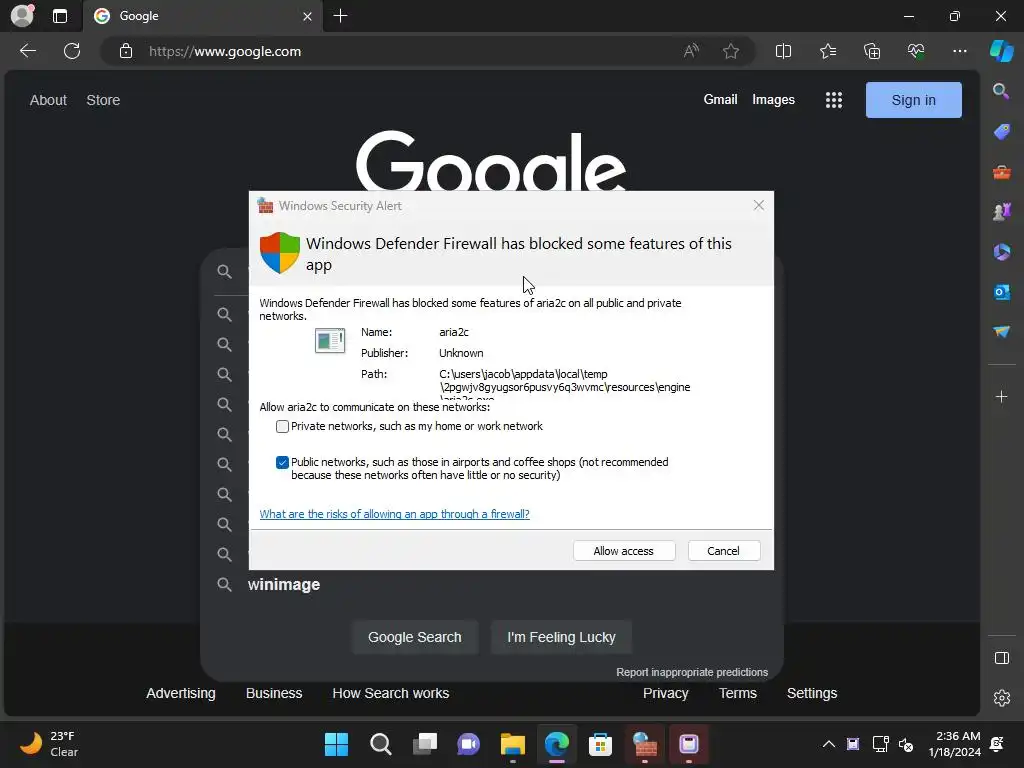Image resolution: width=1024 pixels, height=768 pixels.
Task: Open sidebar Outlook icon
Action: coord(1001,292)
